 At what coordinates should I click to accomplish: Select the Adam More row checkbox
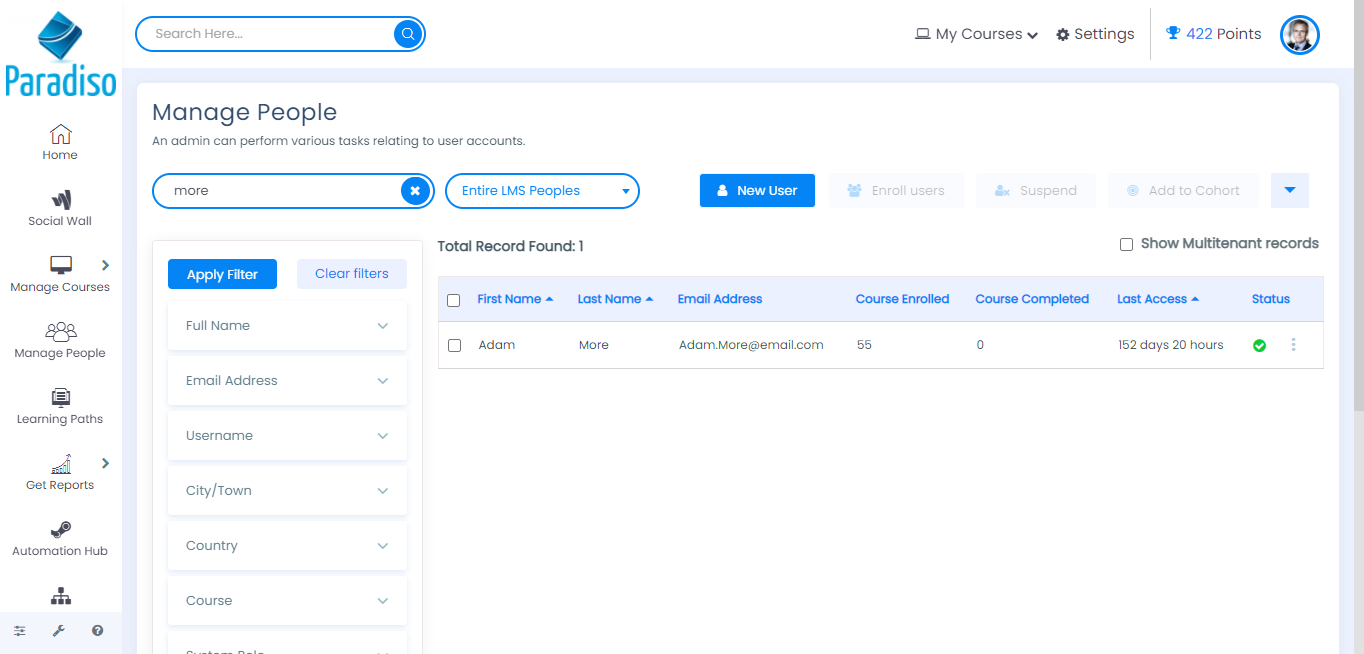point(454,345)
